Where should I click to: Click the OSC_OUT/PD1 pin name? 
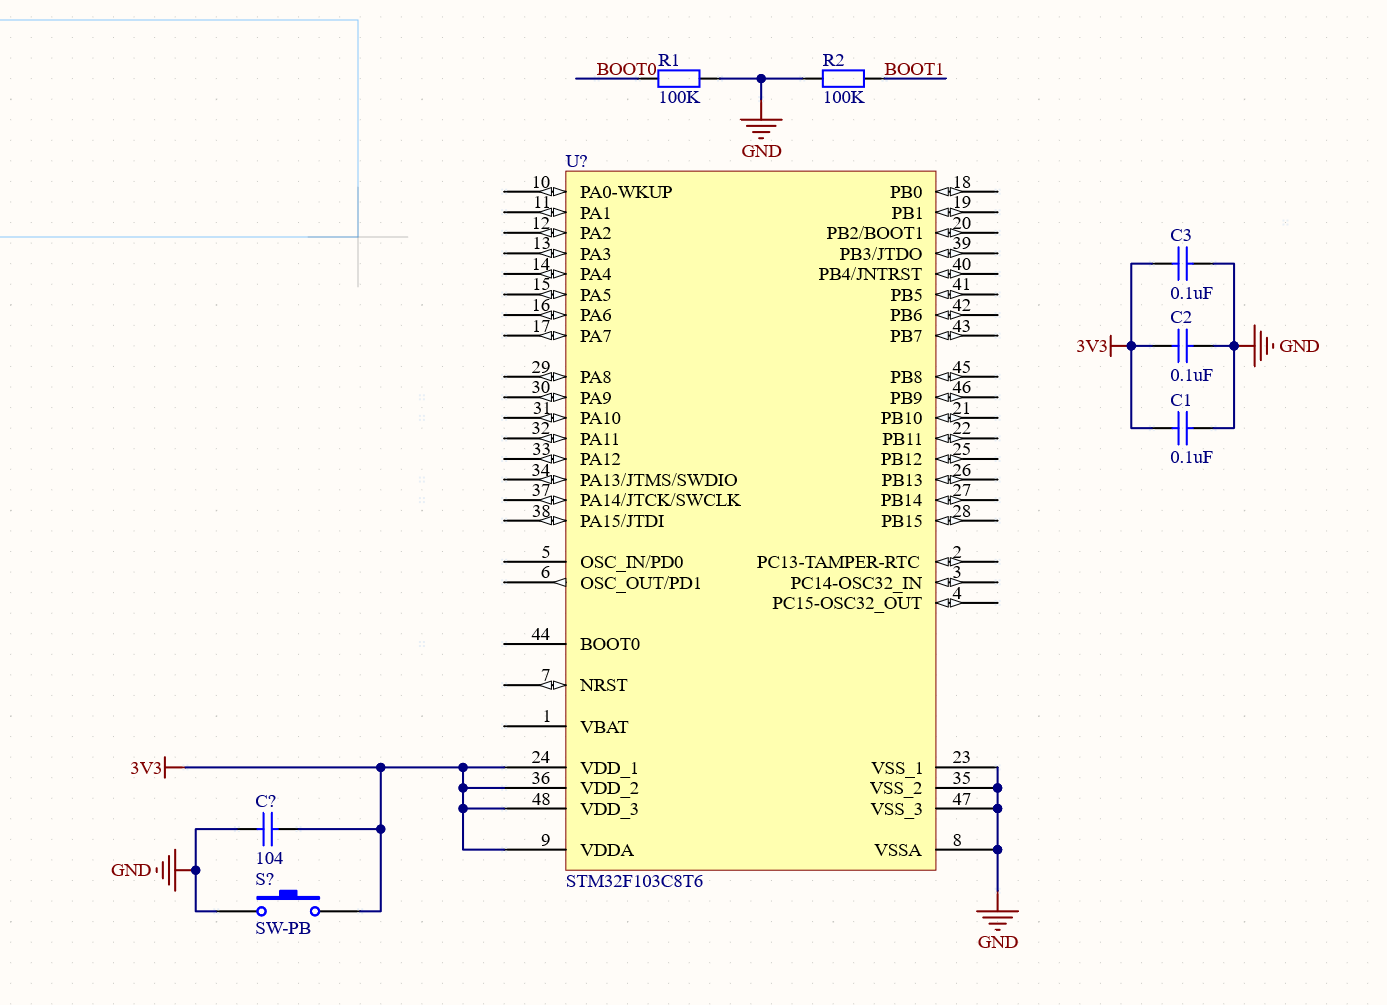pyautogui.click(x=641, y=583)
